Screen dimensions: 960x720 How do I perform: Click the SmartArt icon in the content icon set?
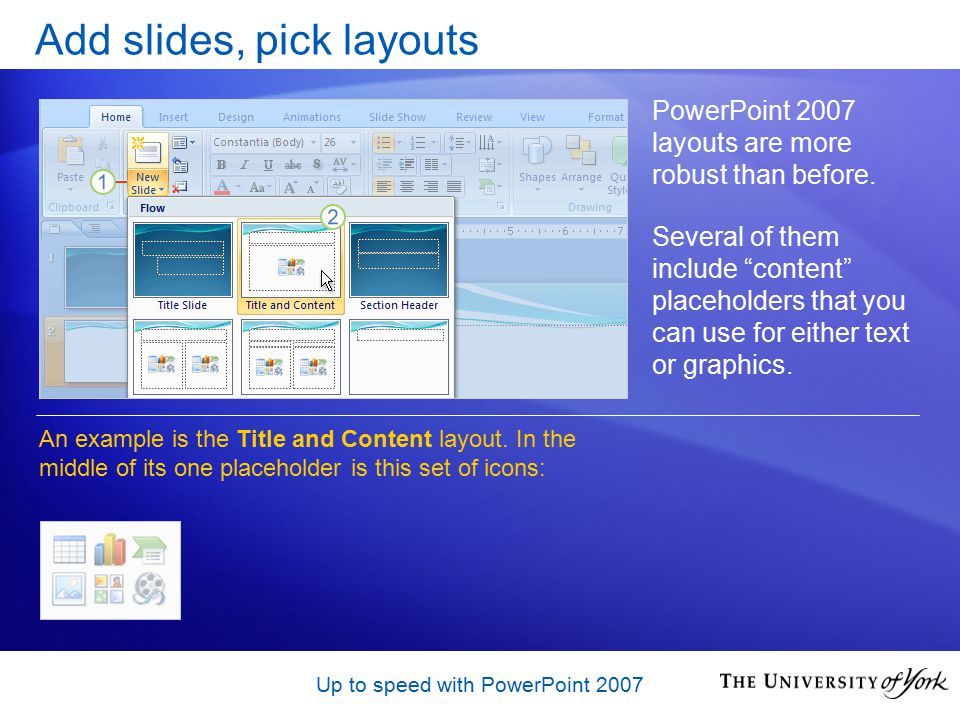(x=149, y=549)
